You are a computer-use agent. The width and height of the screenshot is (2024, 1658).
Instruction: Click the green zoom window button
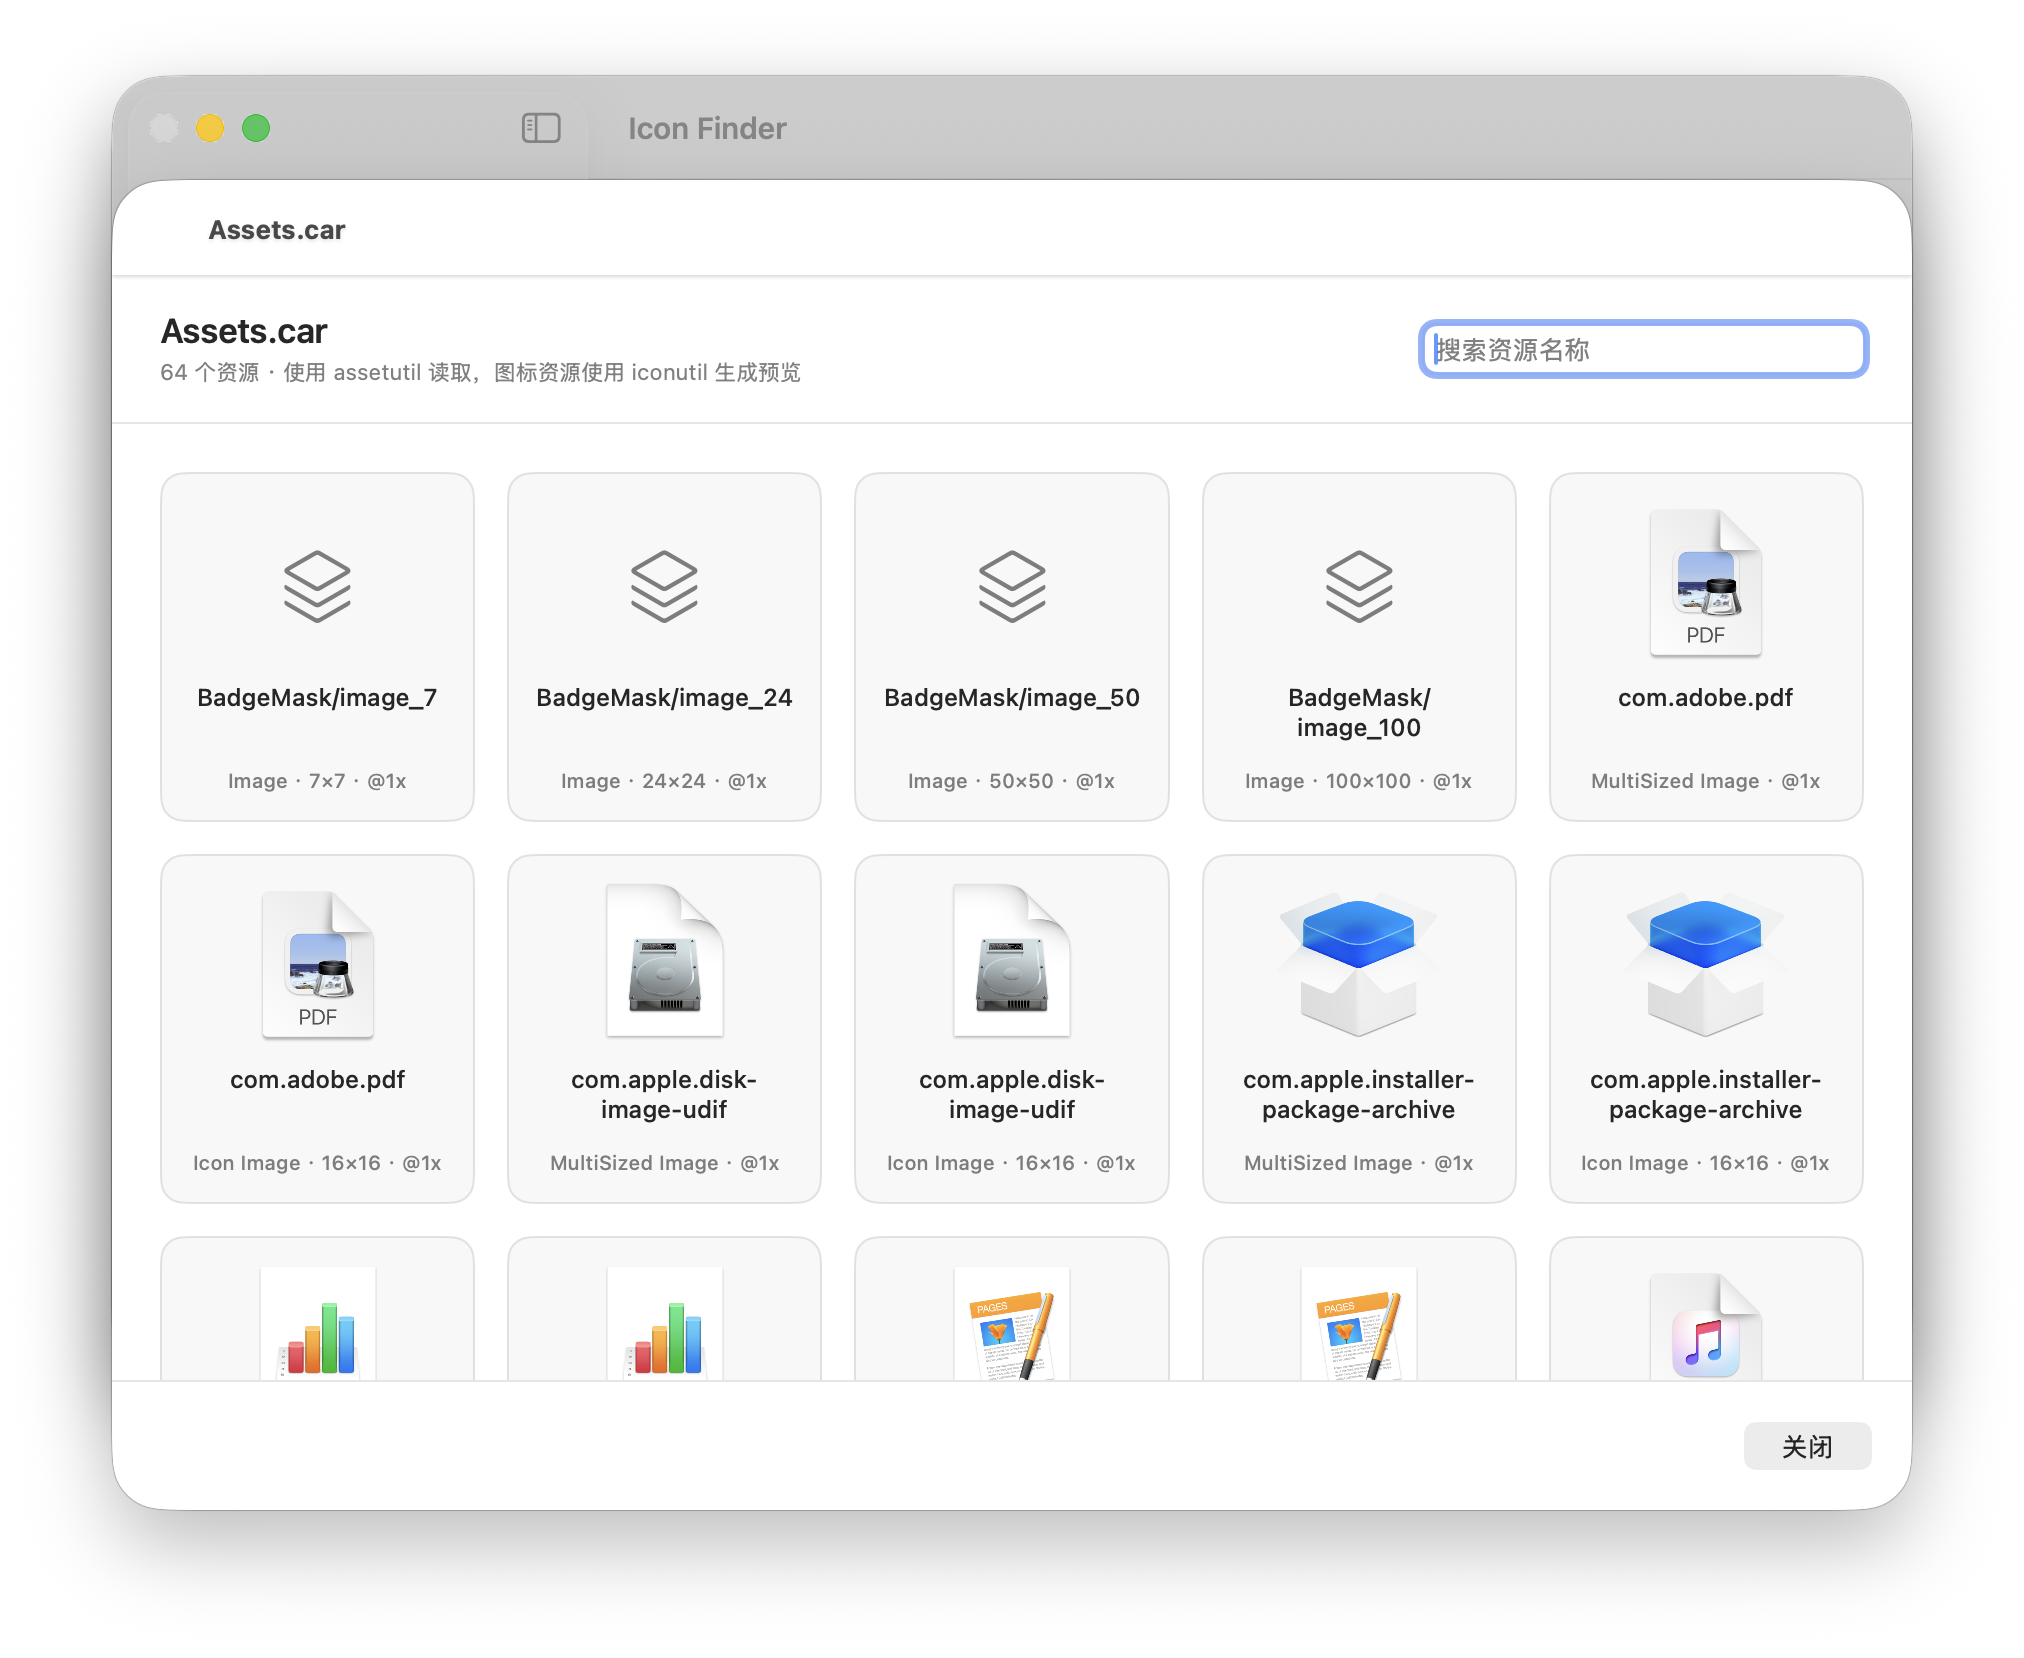click(256, 128)
